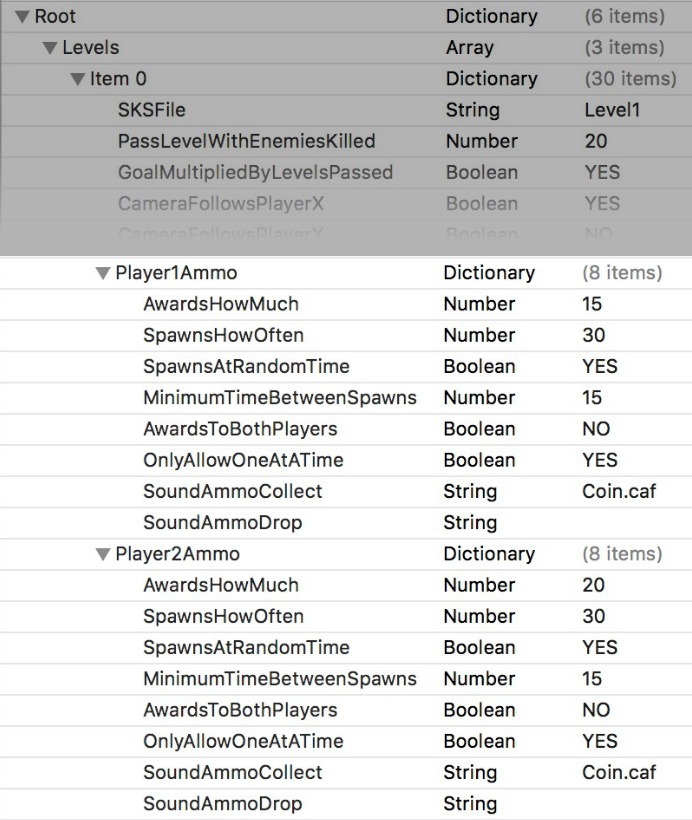Collapse the Levels array triangle
Screen dimensions: 692x820
click(x=50, y=48)
